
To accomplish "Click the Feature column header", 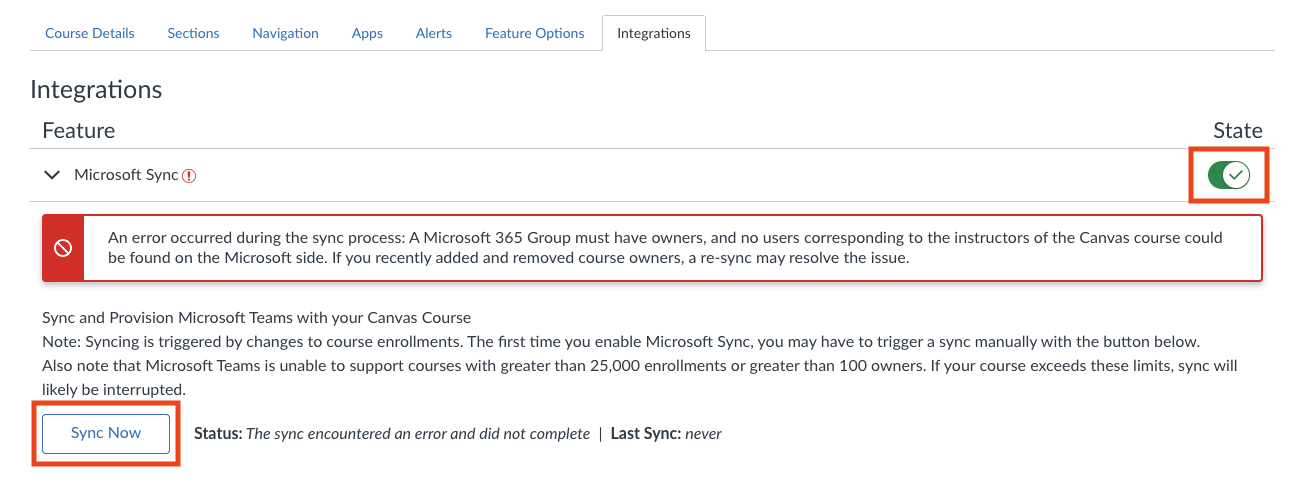I will pos(78,131).
